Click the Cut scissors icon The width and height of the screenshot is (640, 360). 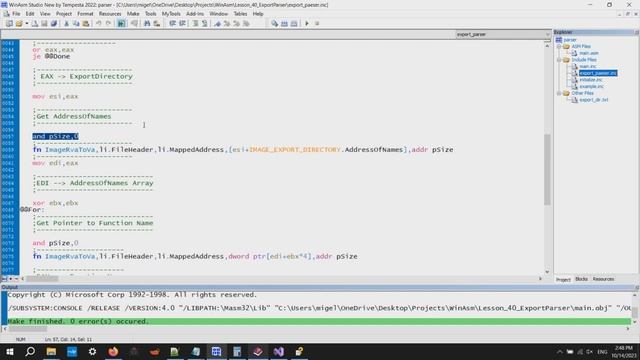click(x=66, y=24)
